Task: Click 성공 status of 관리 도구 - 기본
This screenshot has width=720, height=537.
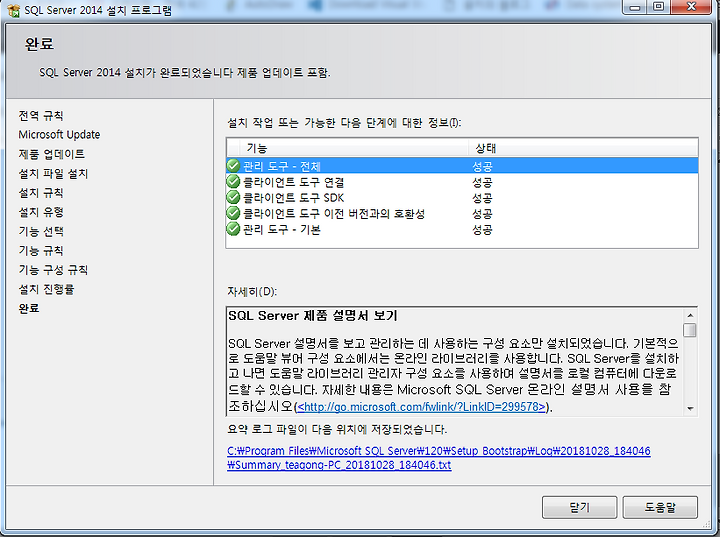Action: click(x=482, y=230)
